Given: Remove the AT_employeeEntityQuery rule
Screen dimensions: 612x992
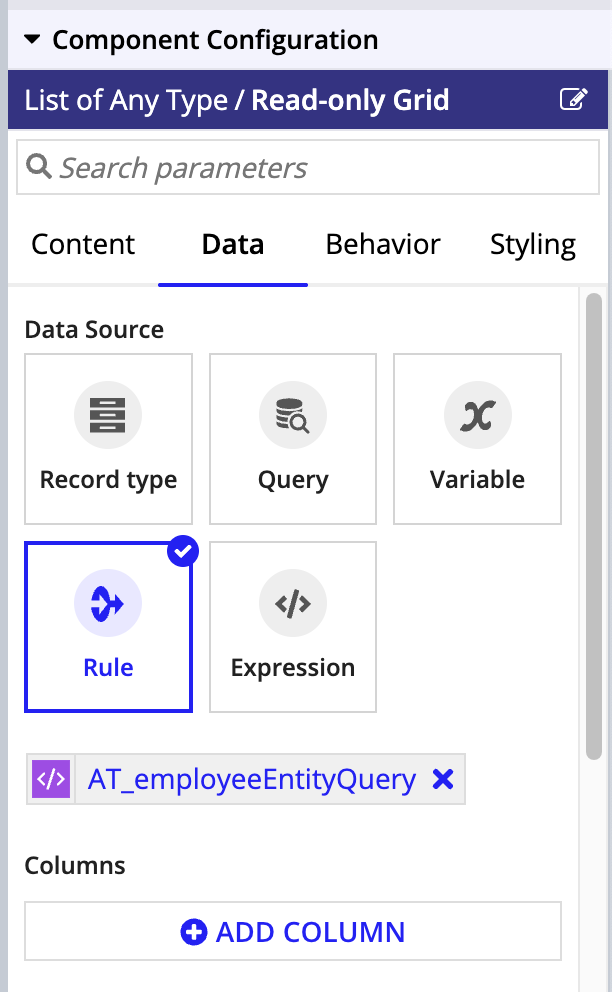Looking at the screenshot, I should pos(442,779).
